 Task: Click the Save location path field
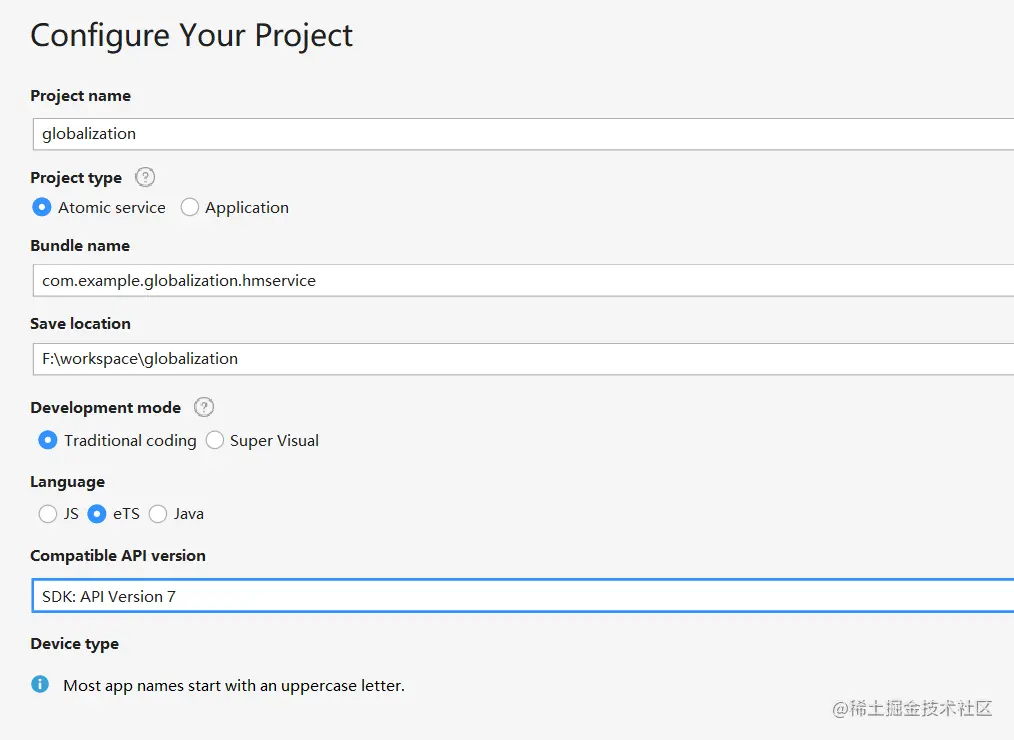(522, 358)
